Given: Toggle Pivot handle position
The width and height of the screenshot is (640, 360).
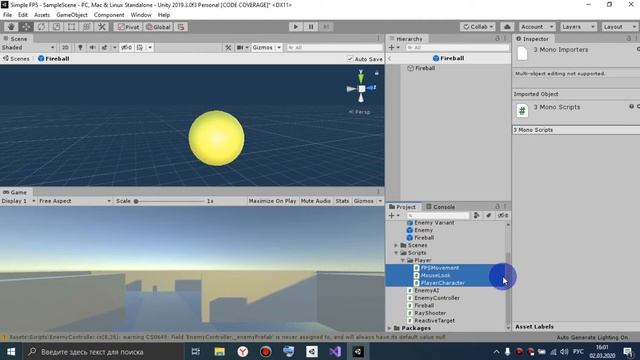Looking at the screenshot, I should tap(129, 27).
